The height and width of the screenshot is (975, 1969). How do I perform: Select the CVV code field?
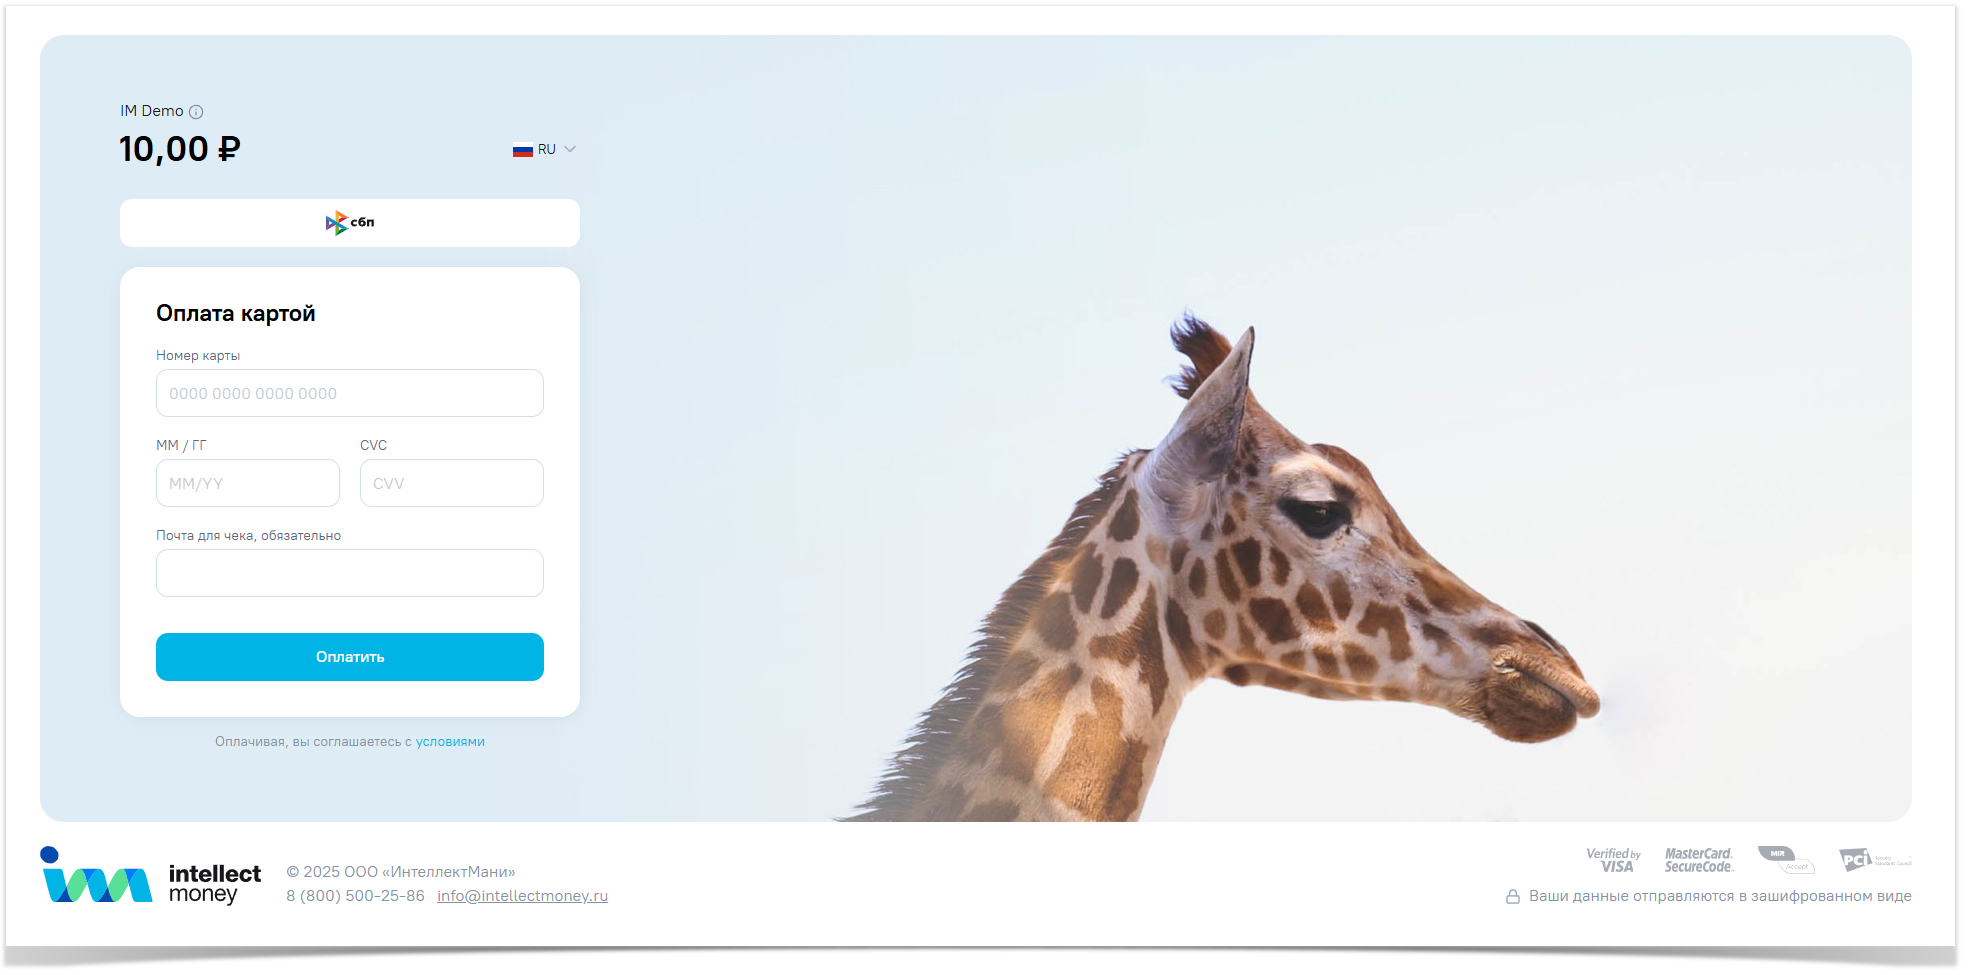click(x=452, y=483)
